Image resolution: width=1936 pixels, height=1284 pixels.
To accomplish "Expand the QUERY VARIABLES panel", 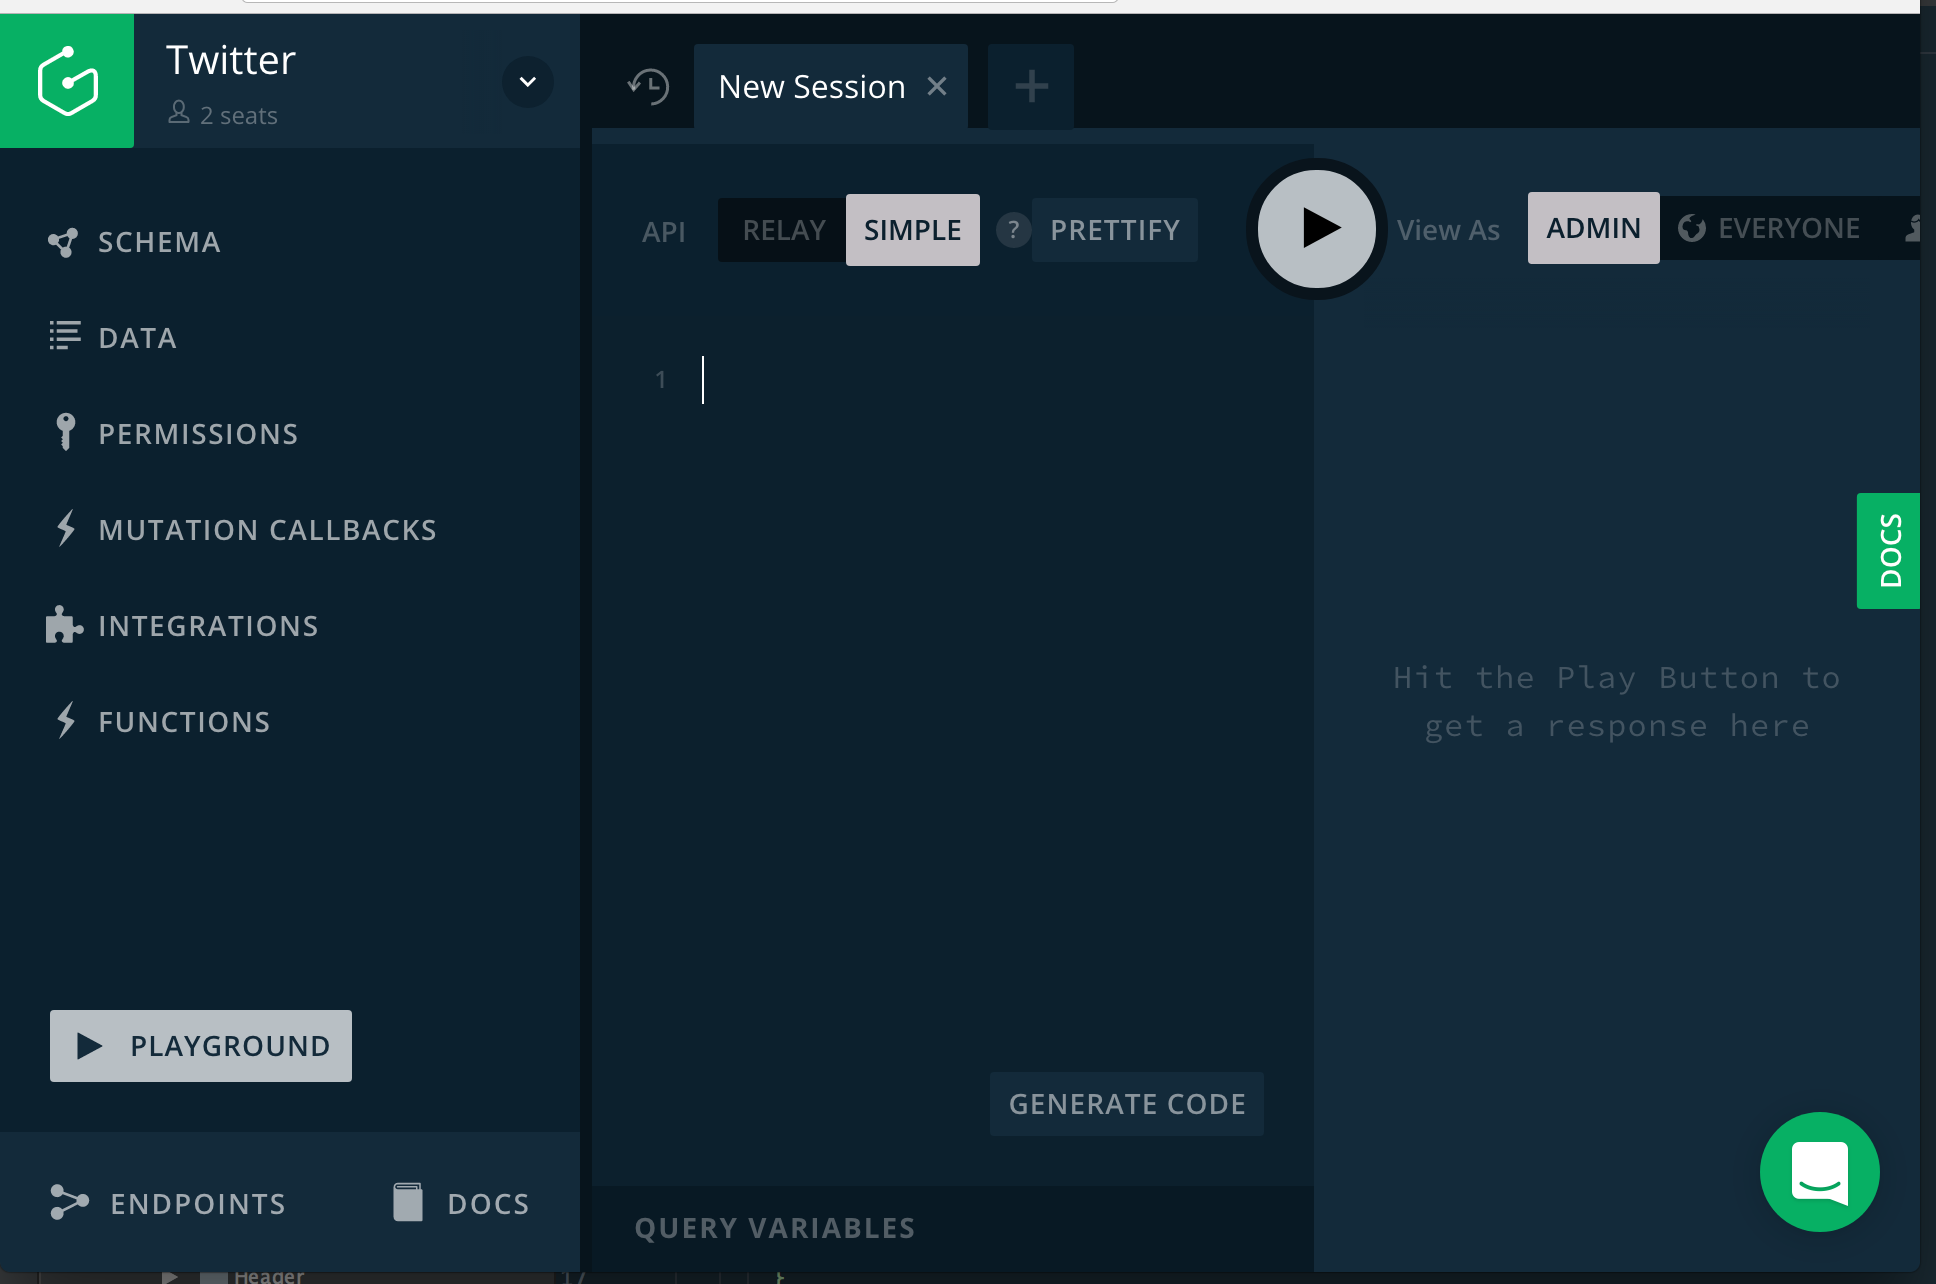I will (774, 1227).
